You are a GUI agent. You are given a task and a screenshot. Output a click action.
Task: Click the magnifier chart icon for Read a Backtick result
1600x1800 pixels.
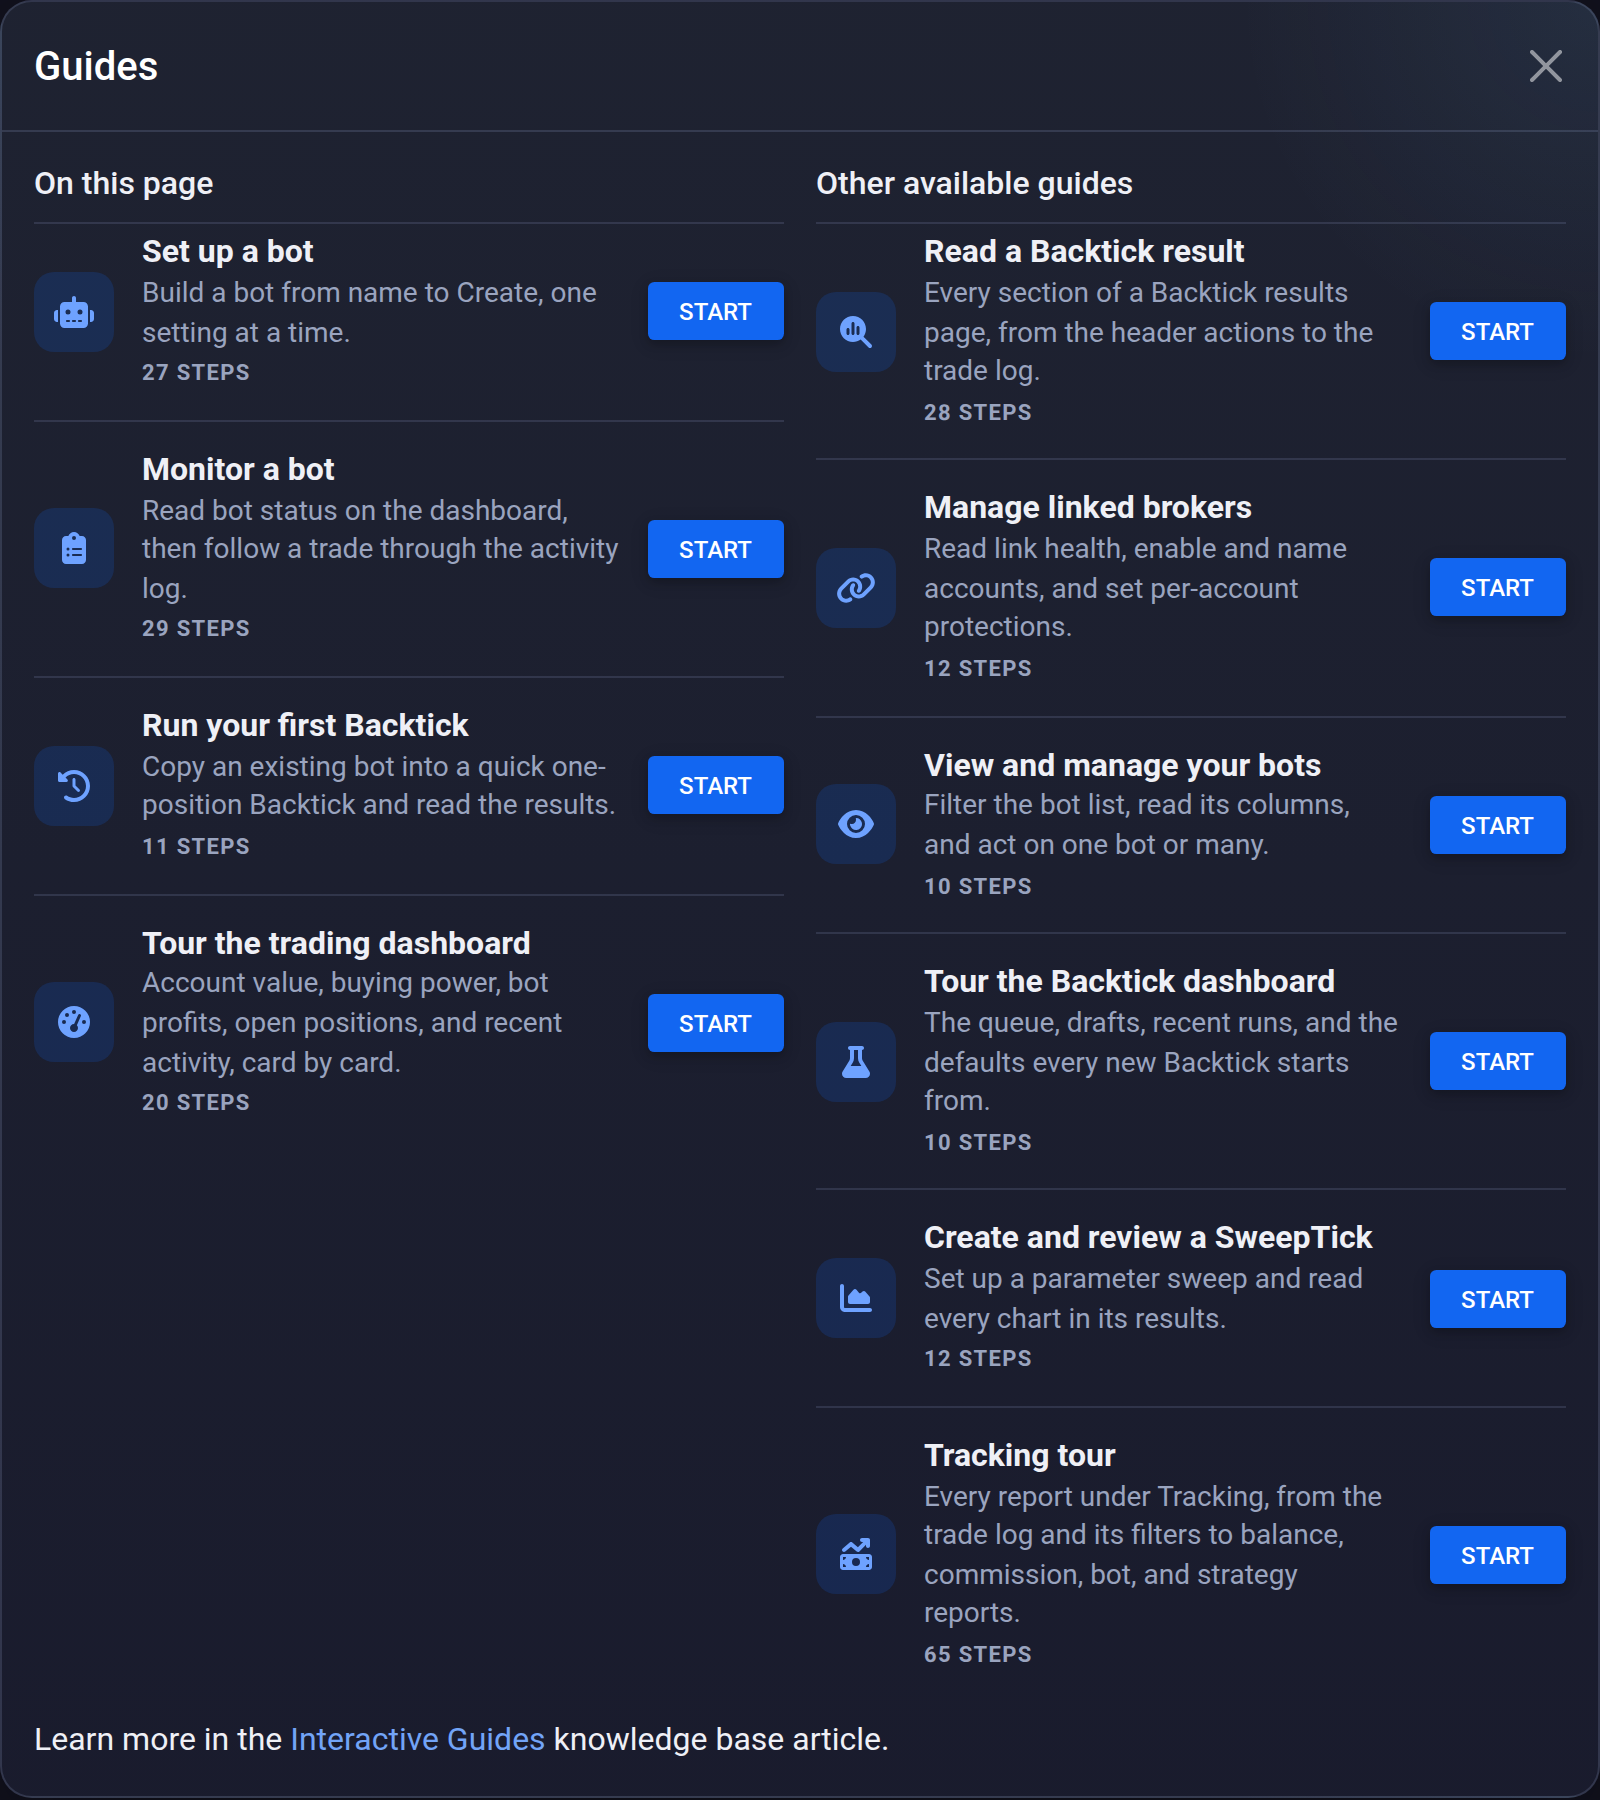click(856, 332)
